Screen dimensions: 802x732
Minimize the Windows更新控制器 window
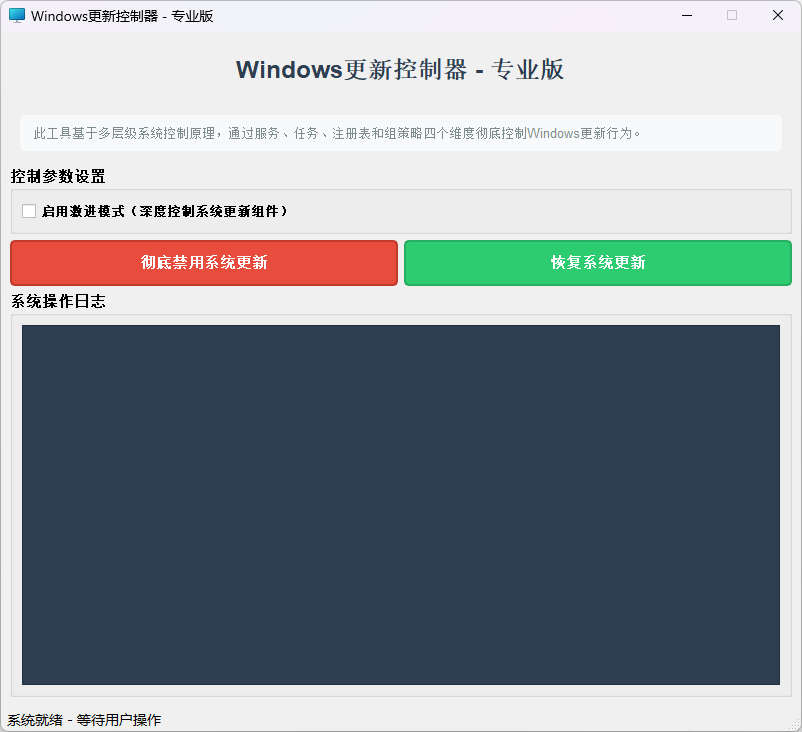click(x=687, y=16)
